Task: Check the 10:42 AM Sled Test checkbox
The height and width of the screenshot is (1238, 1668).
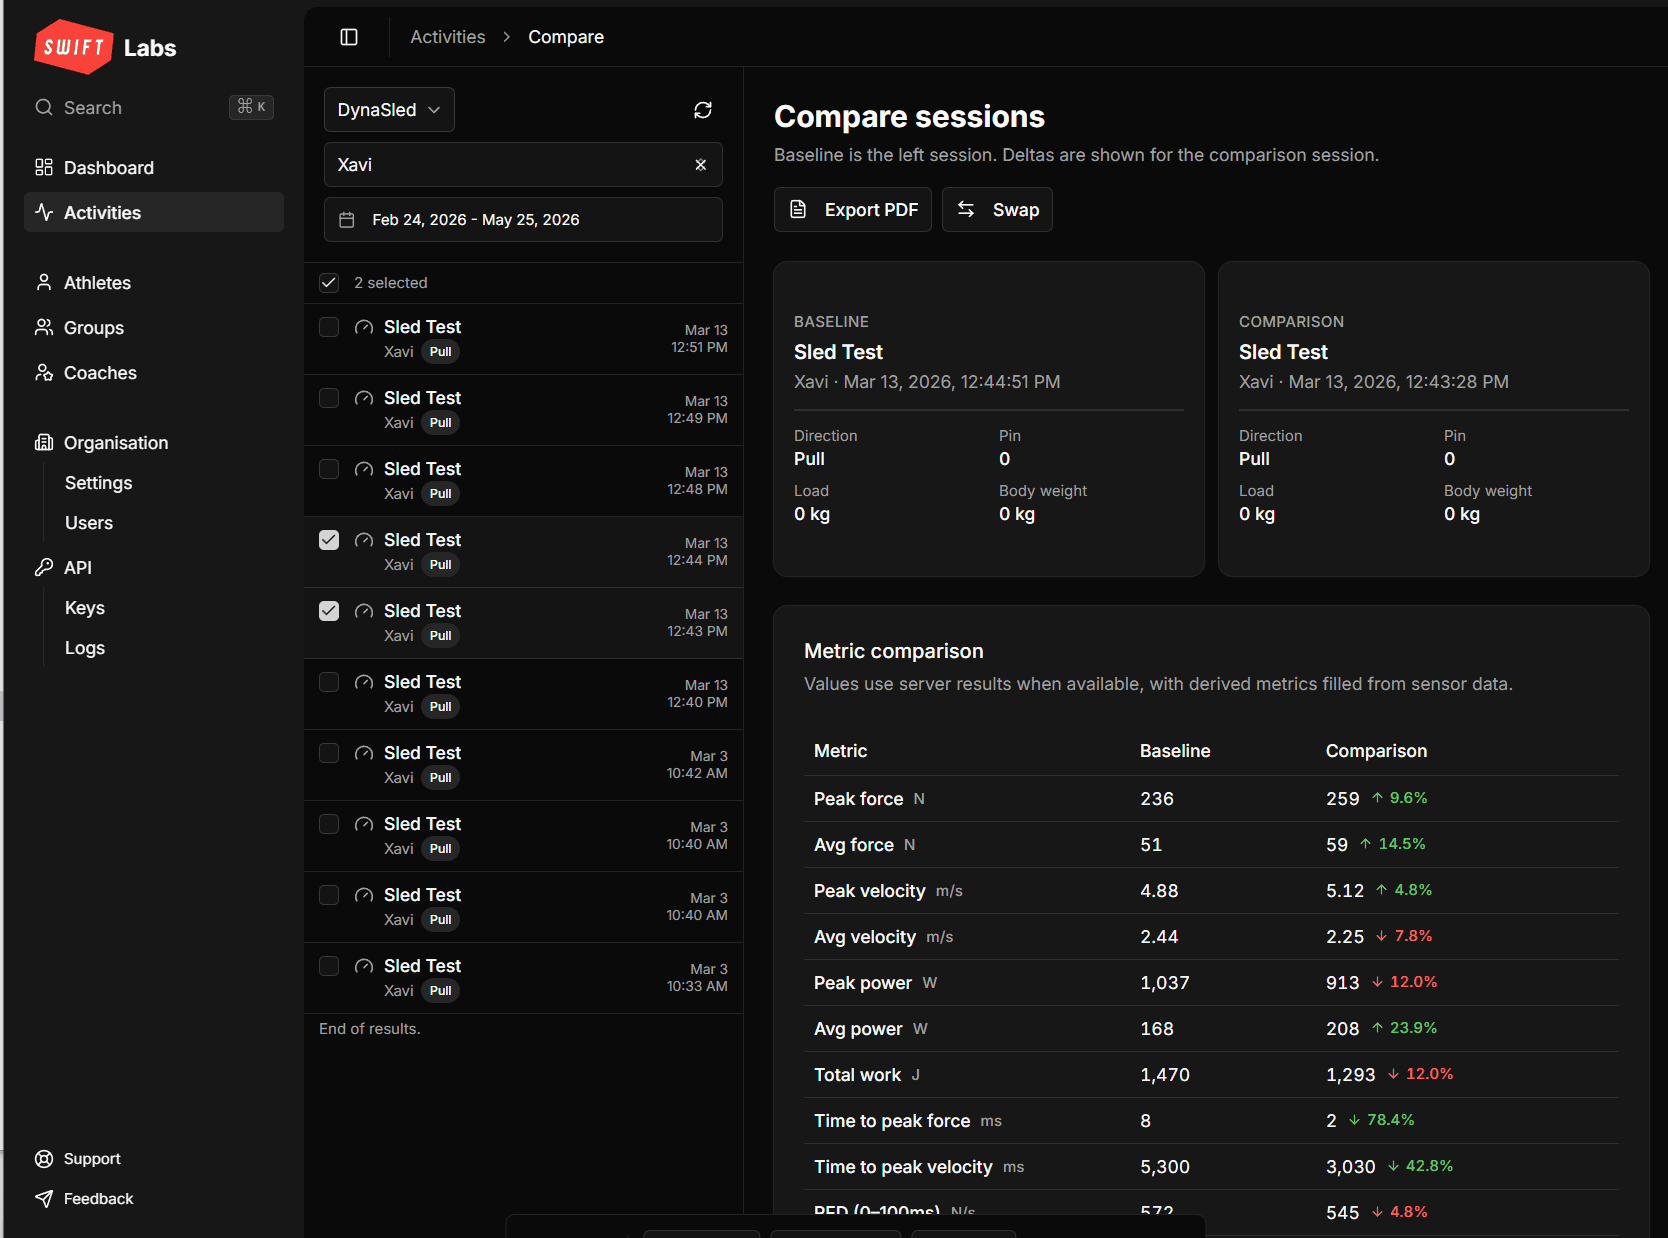Action: [x=329, y=753]
